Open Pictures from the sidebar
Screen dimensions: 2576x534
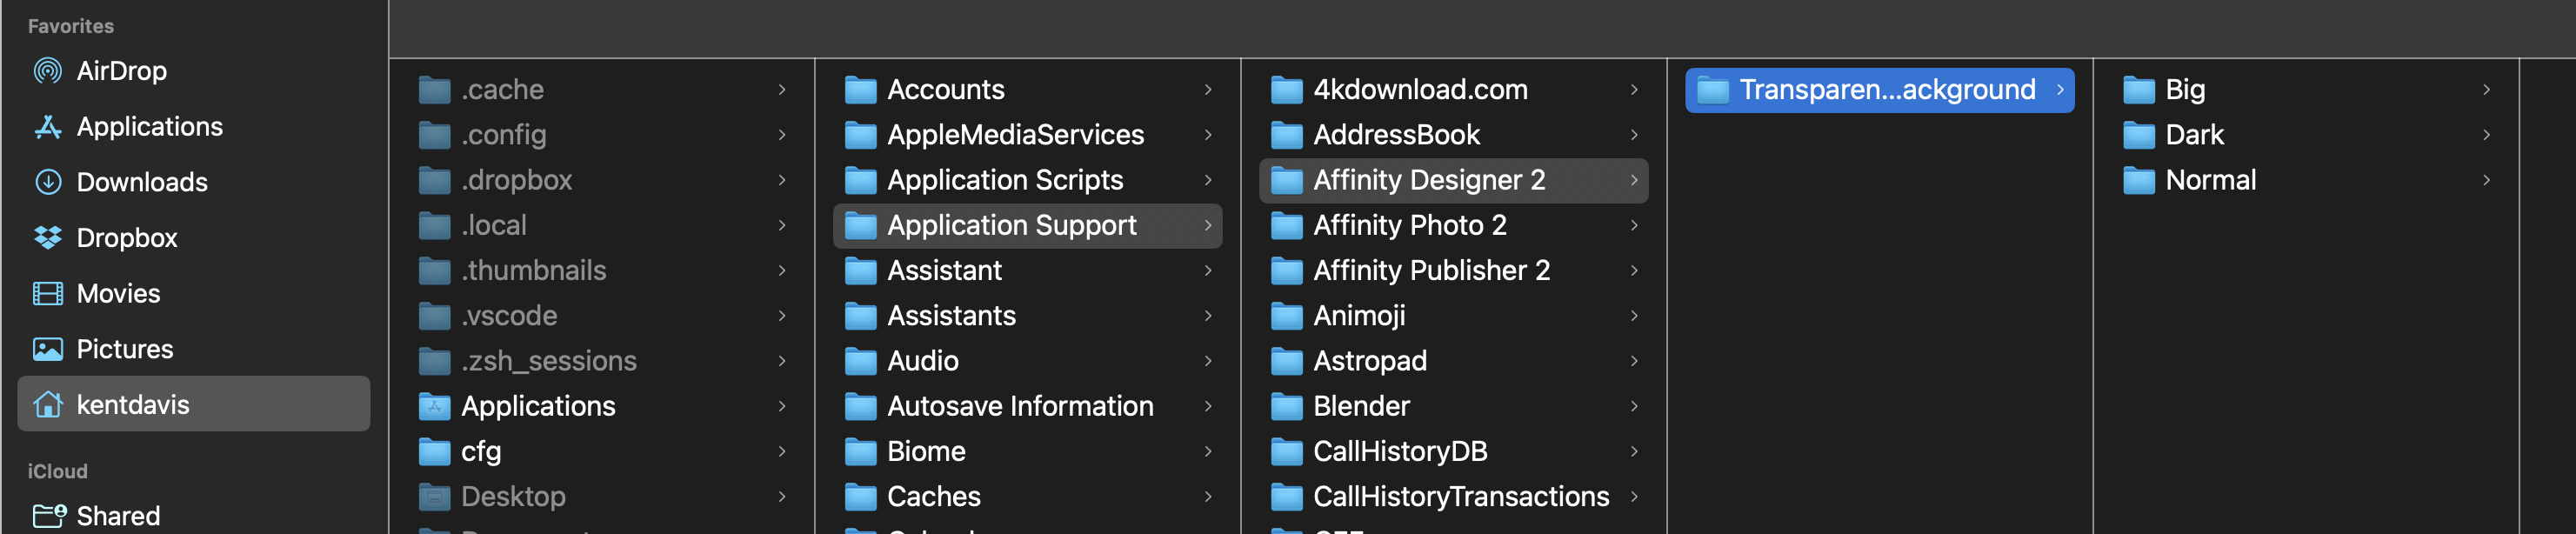(125, 349)
